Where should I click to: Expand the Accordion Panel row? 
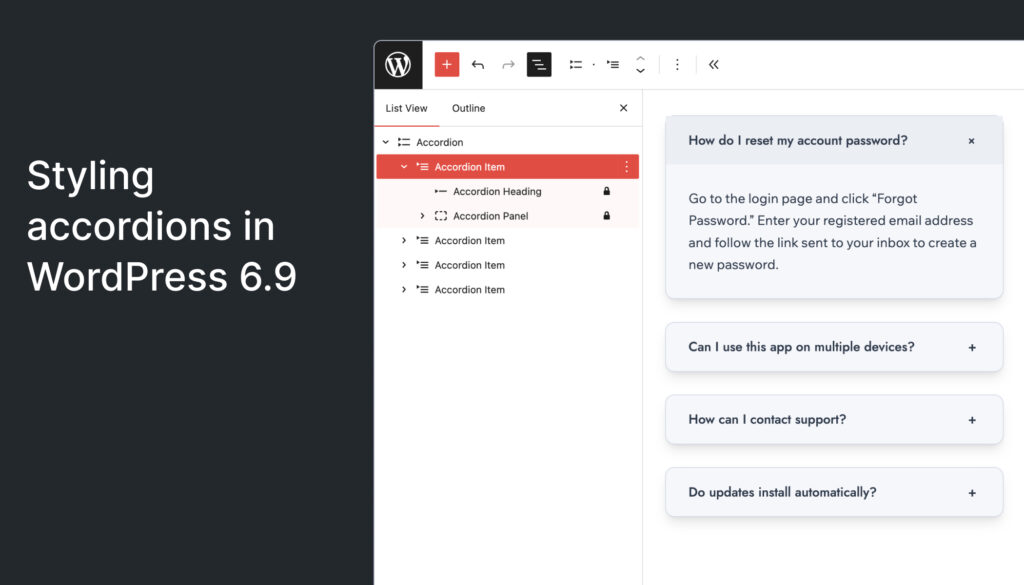pyautogui.click(x=422, y=216)
